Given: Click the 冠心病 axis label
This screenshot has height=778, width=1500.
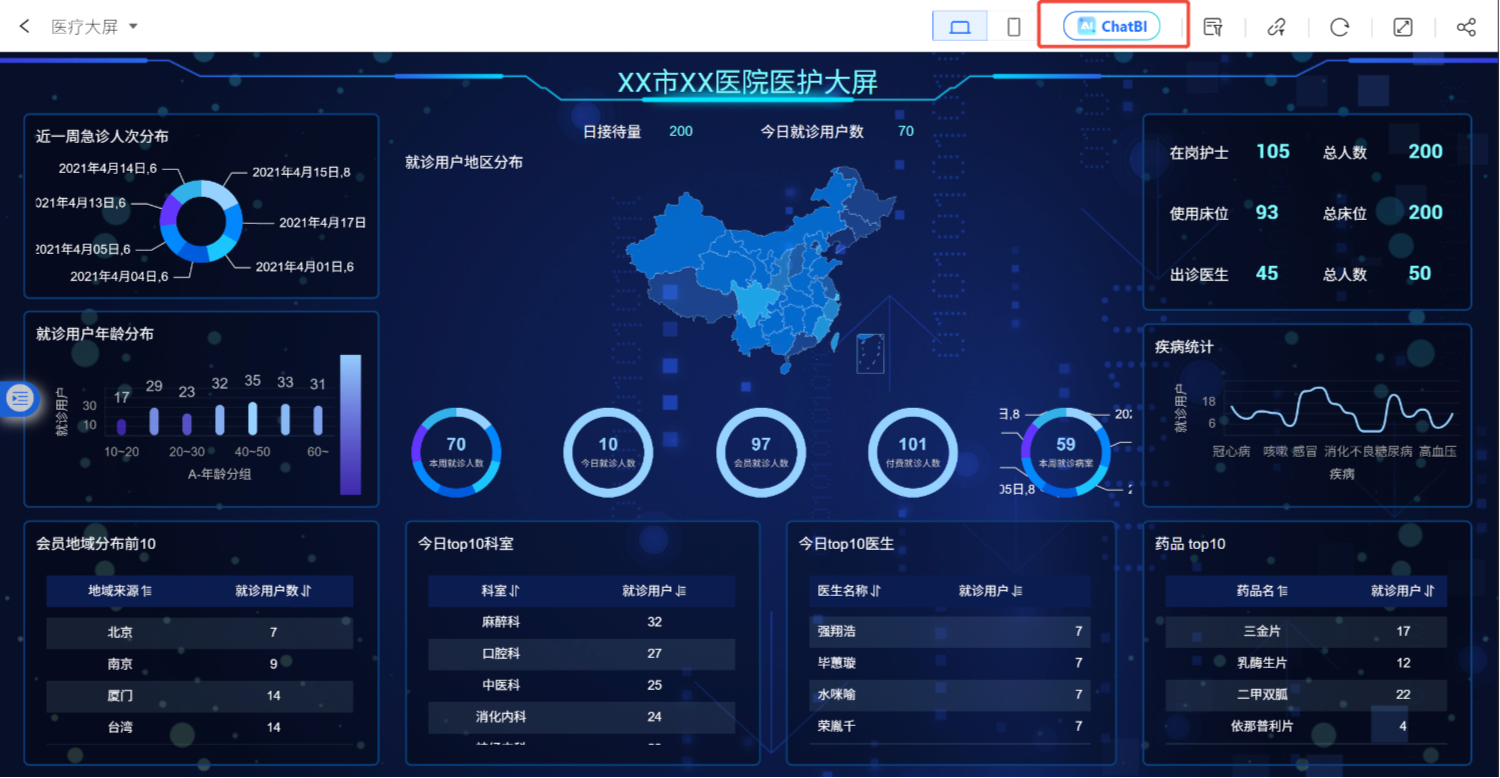Looking at the screenshot, I should (1232, 451).
